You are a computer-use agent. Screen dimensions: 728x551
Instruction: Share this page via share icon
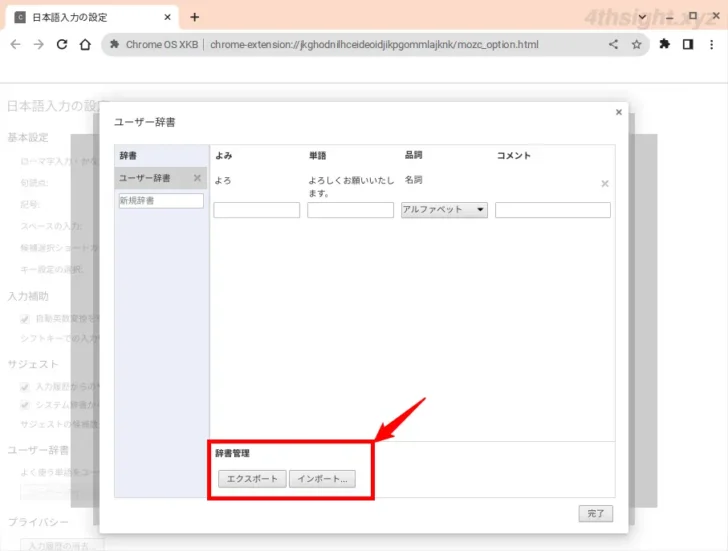(x=613, y=44)
